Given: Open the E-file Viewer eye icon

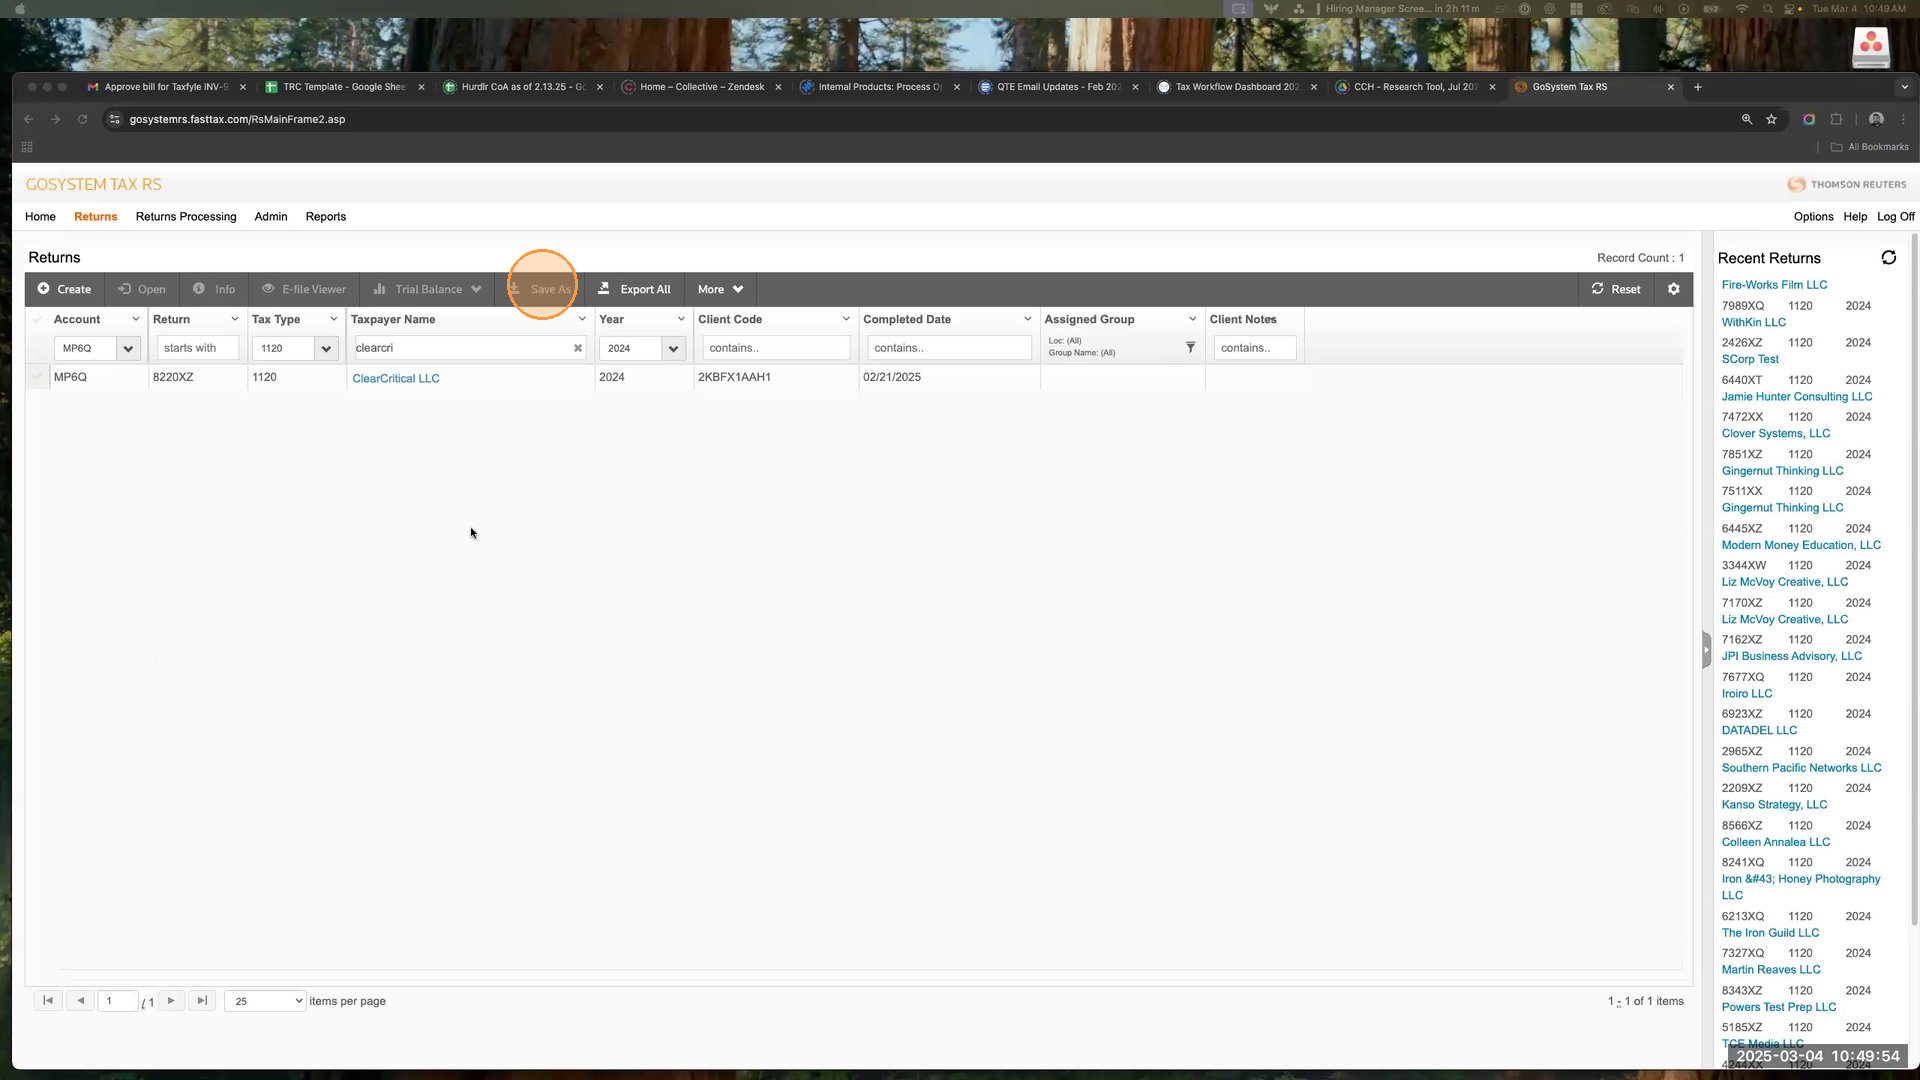Looking at the screenshot, I should coord(268,289).
